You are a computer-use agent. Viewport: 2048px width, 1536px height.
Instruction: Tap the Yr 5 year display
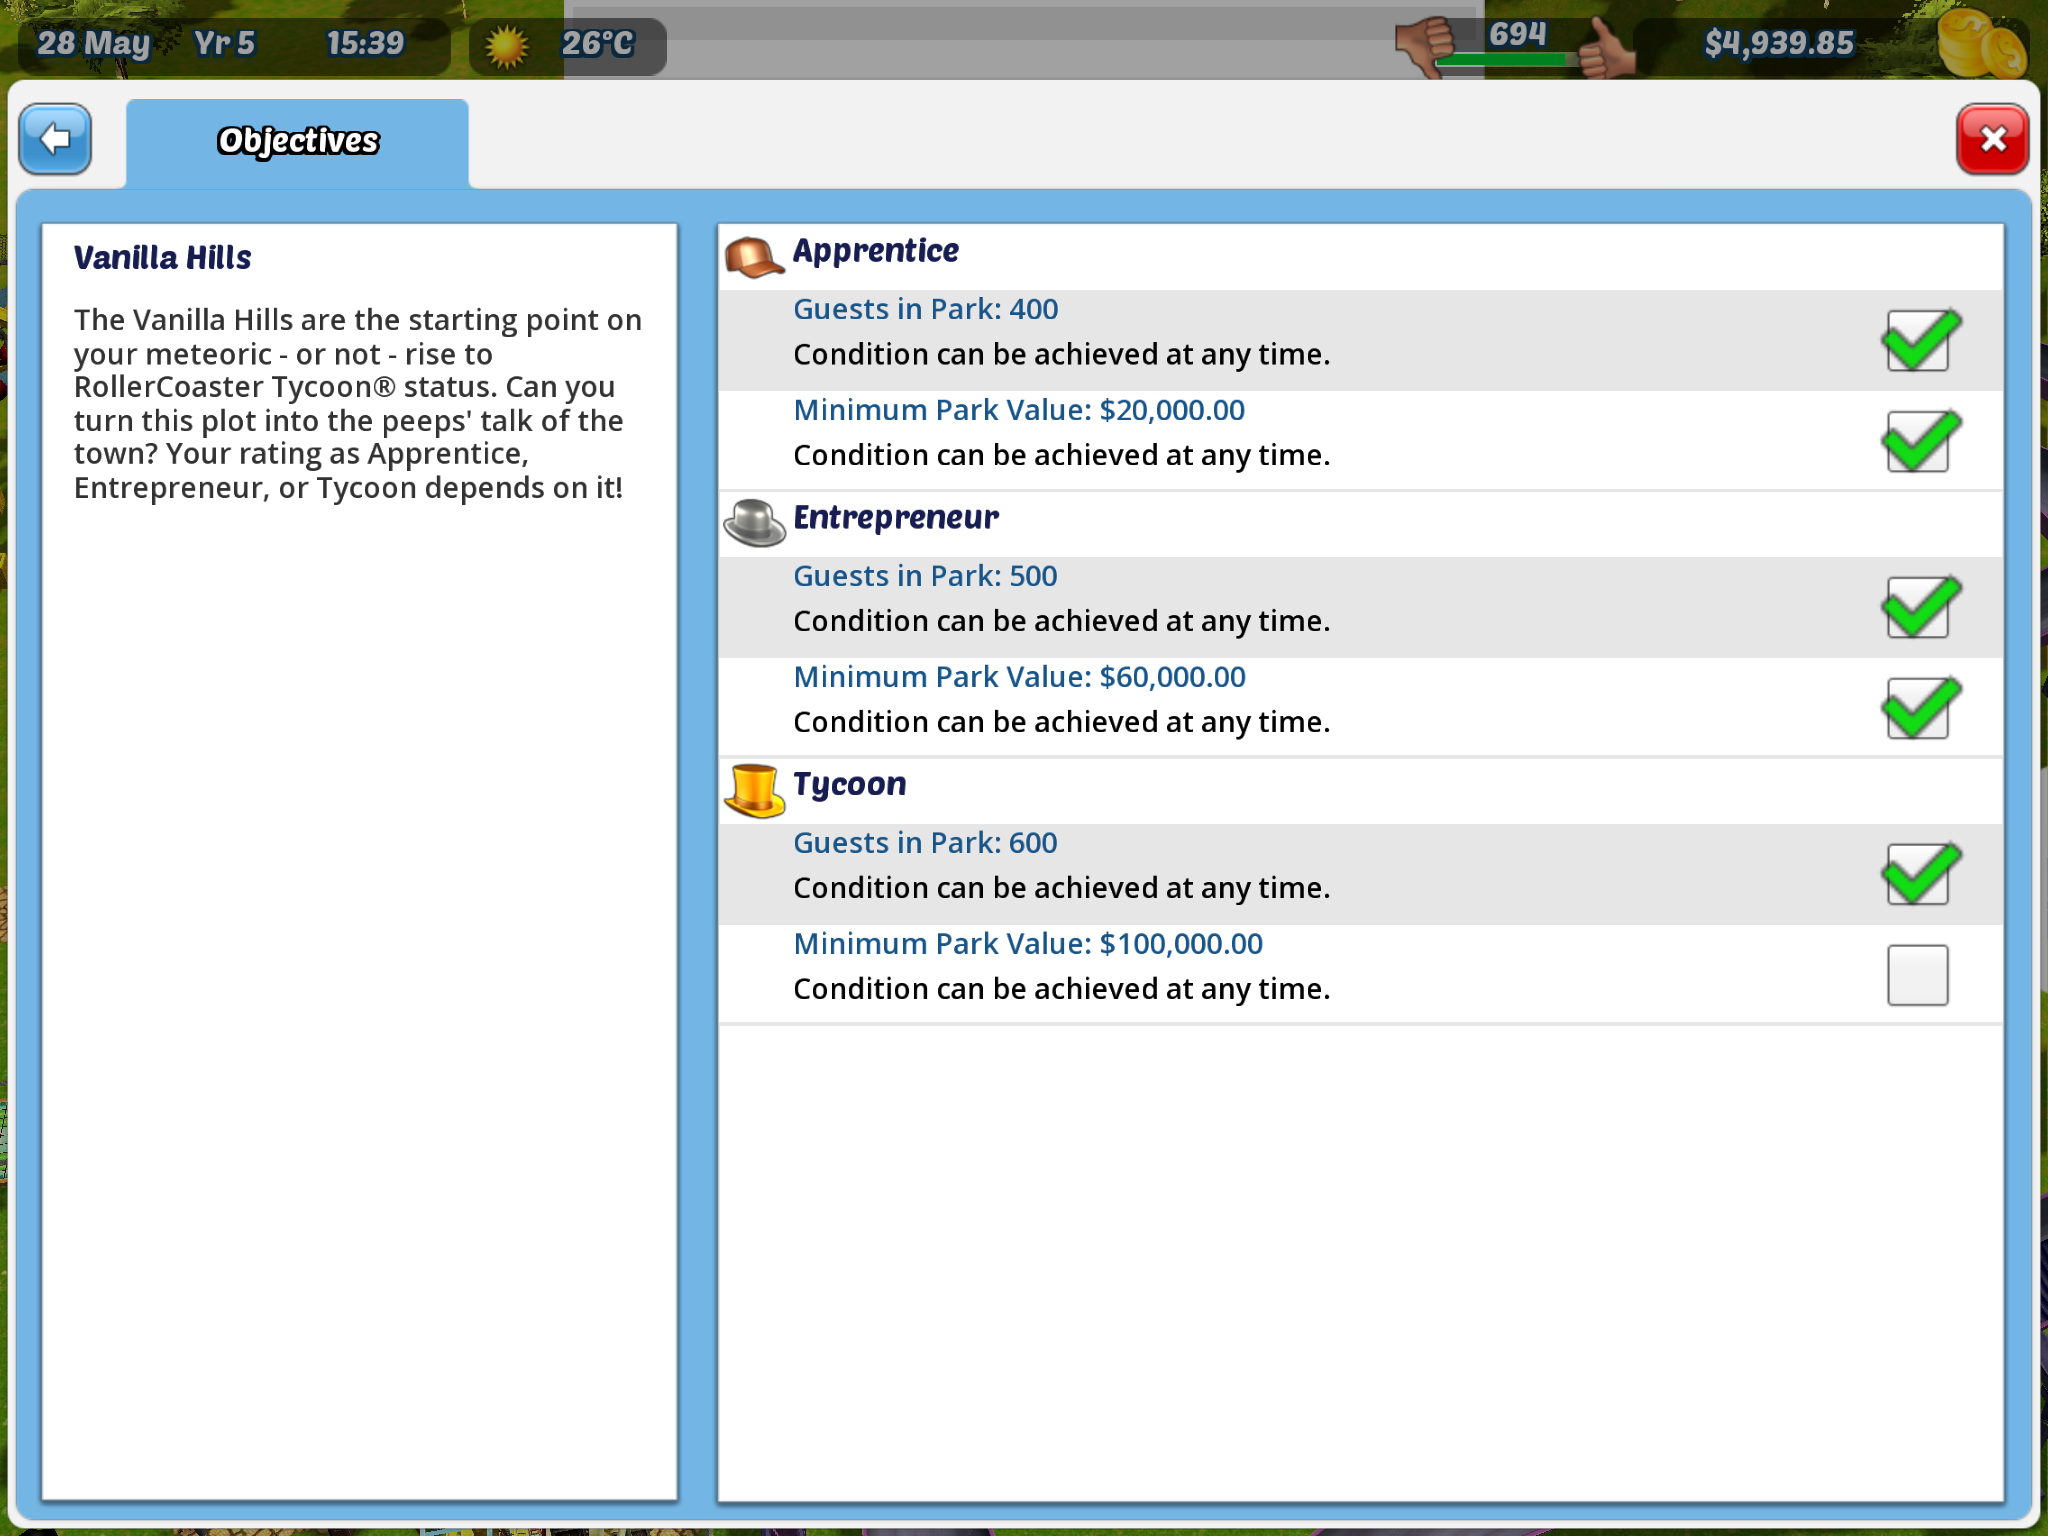pyautogui.click(x=224, y=44)
